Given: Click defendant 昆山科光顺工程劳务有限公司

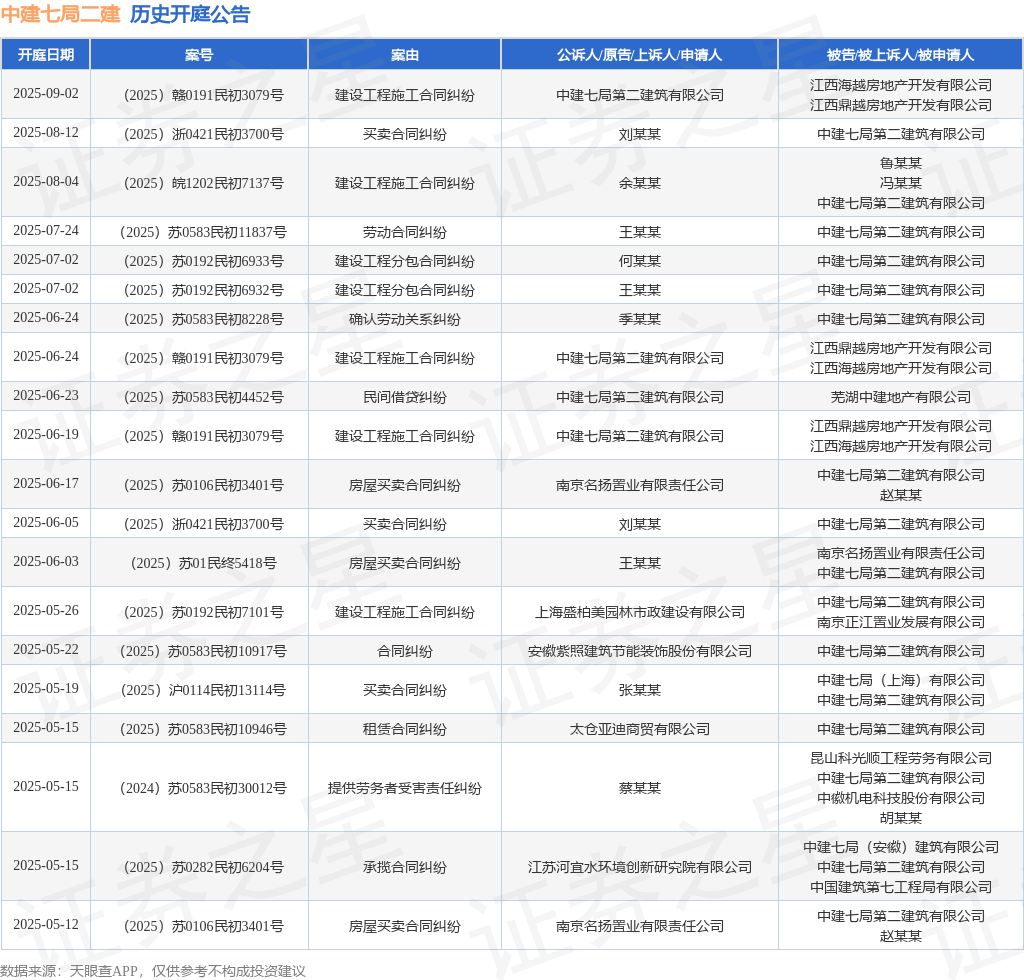Looking at the screenshot, I should 901,758.
